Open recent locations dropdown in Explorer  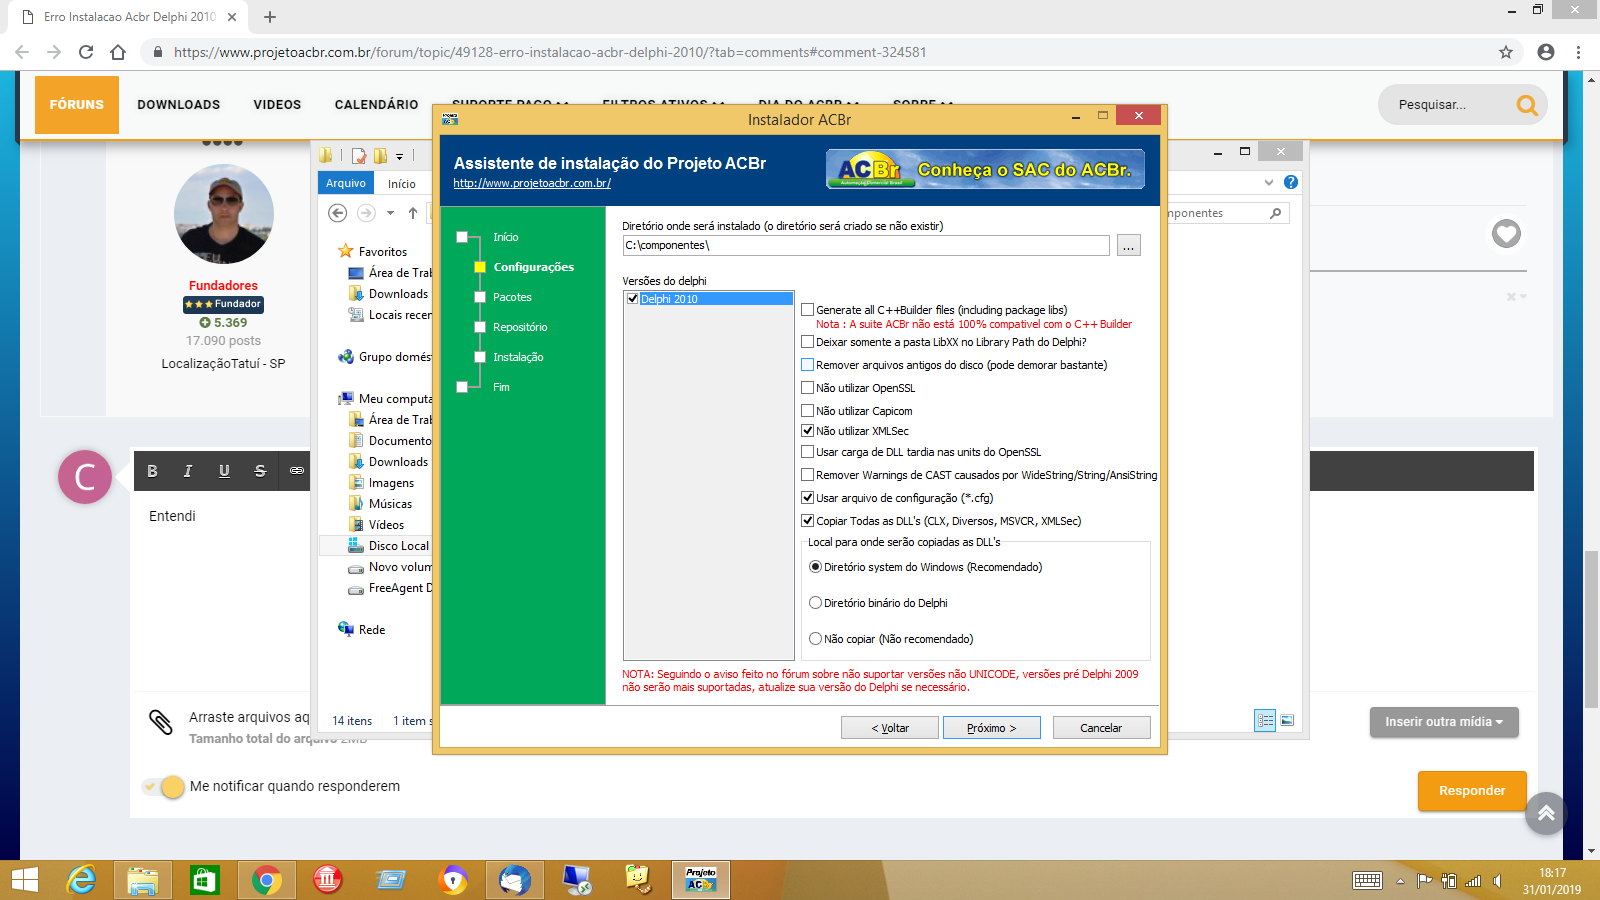390,213
